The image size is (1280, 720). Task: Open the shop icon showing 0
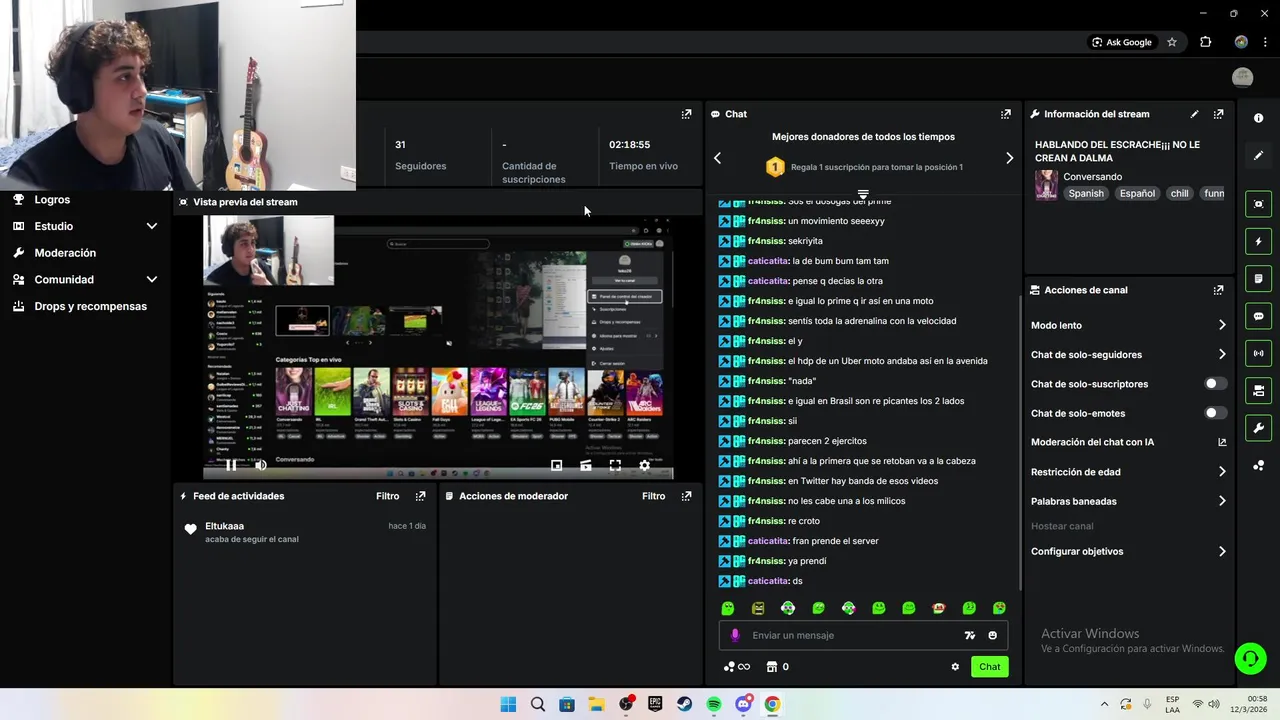777,667
